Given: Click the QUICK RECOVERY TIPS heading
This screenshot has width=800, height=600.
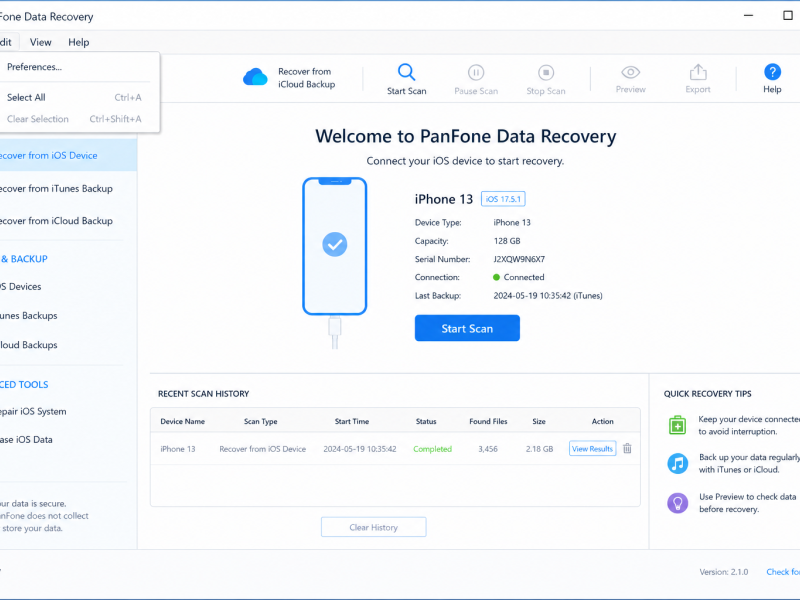Looking at the screenshot, I should [x=707, y=394].
